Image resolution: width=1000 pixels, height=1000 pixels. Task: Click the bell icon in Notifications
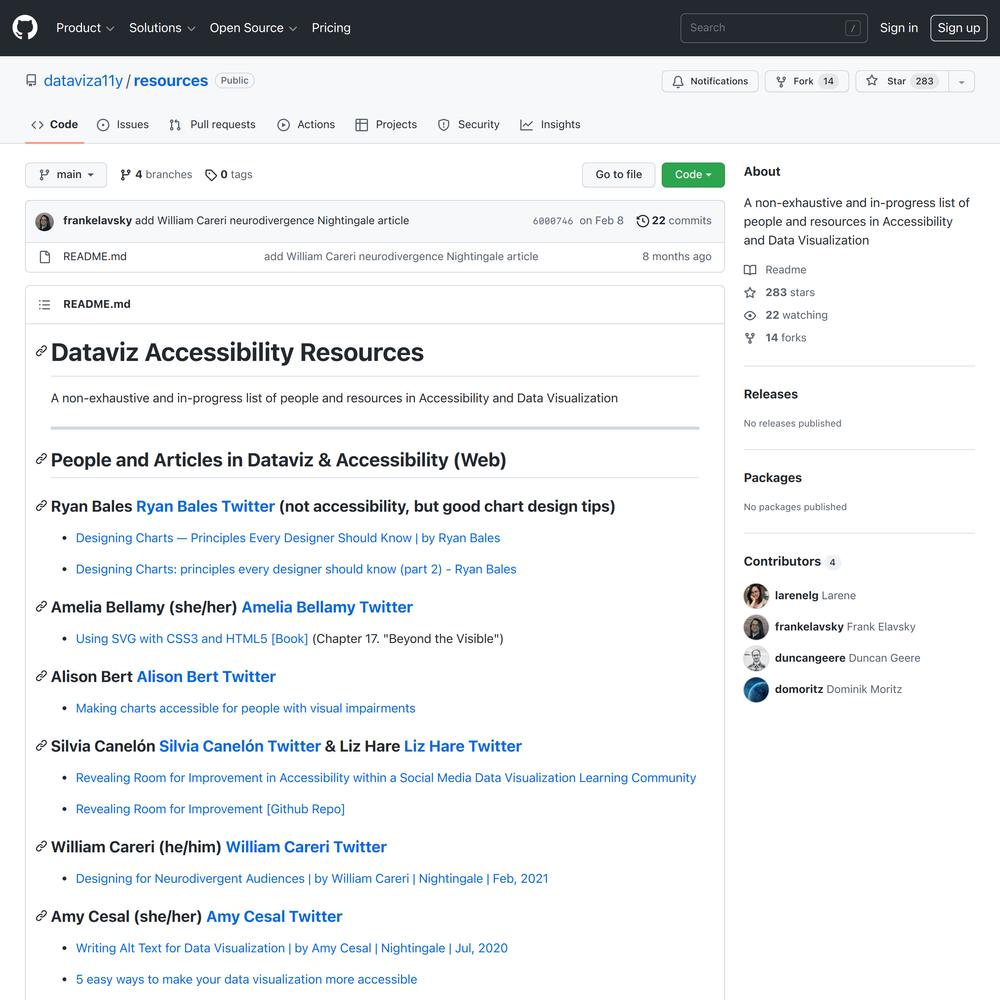[x=678, y=81]
